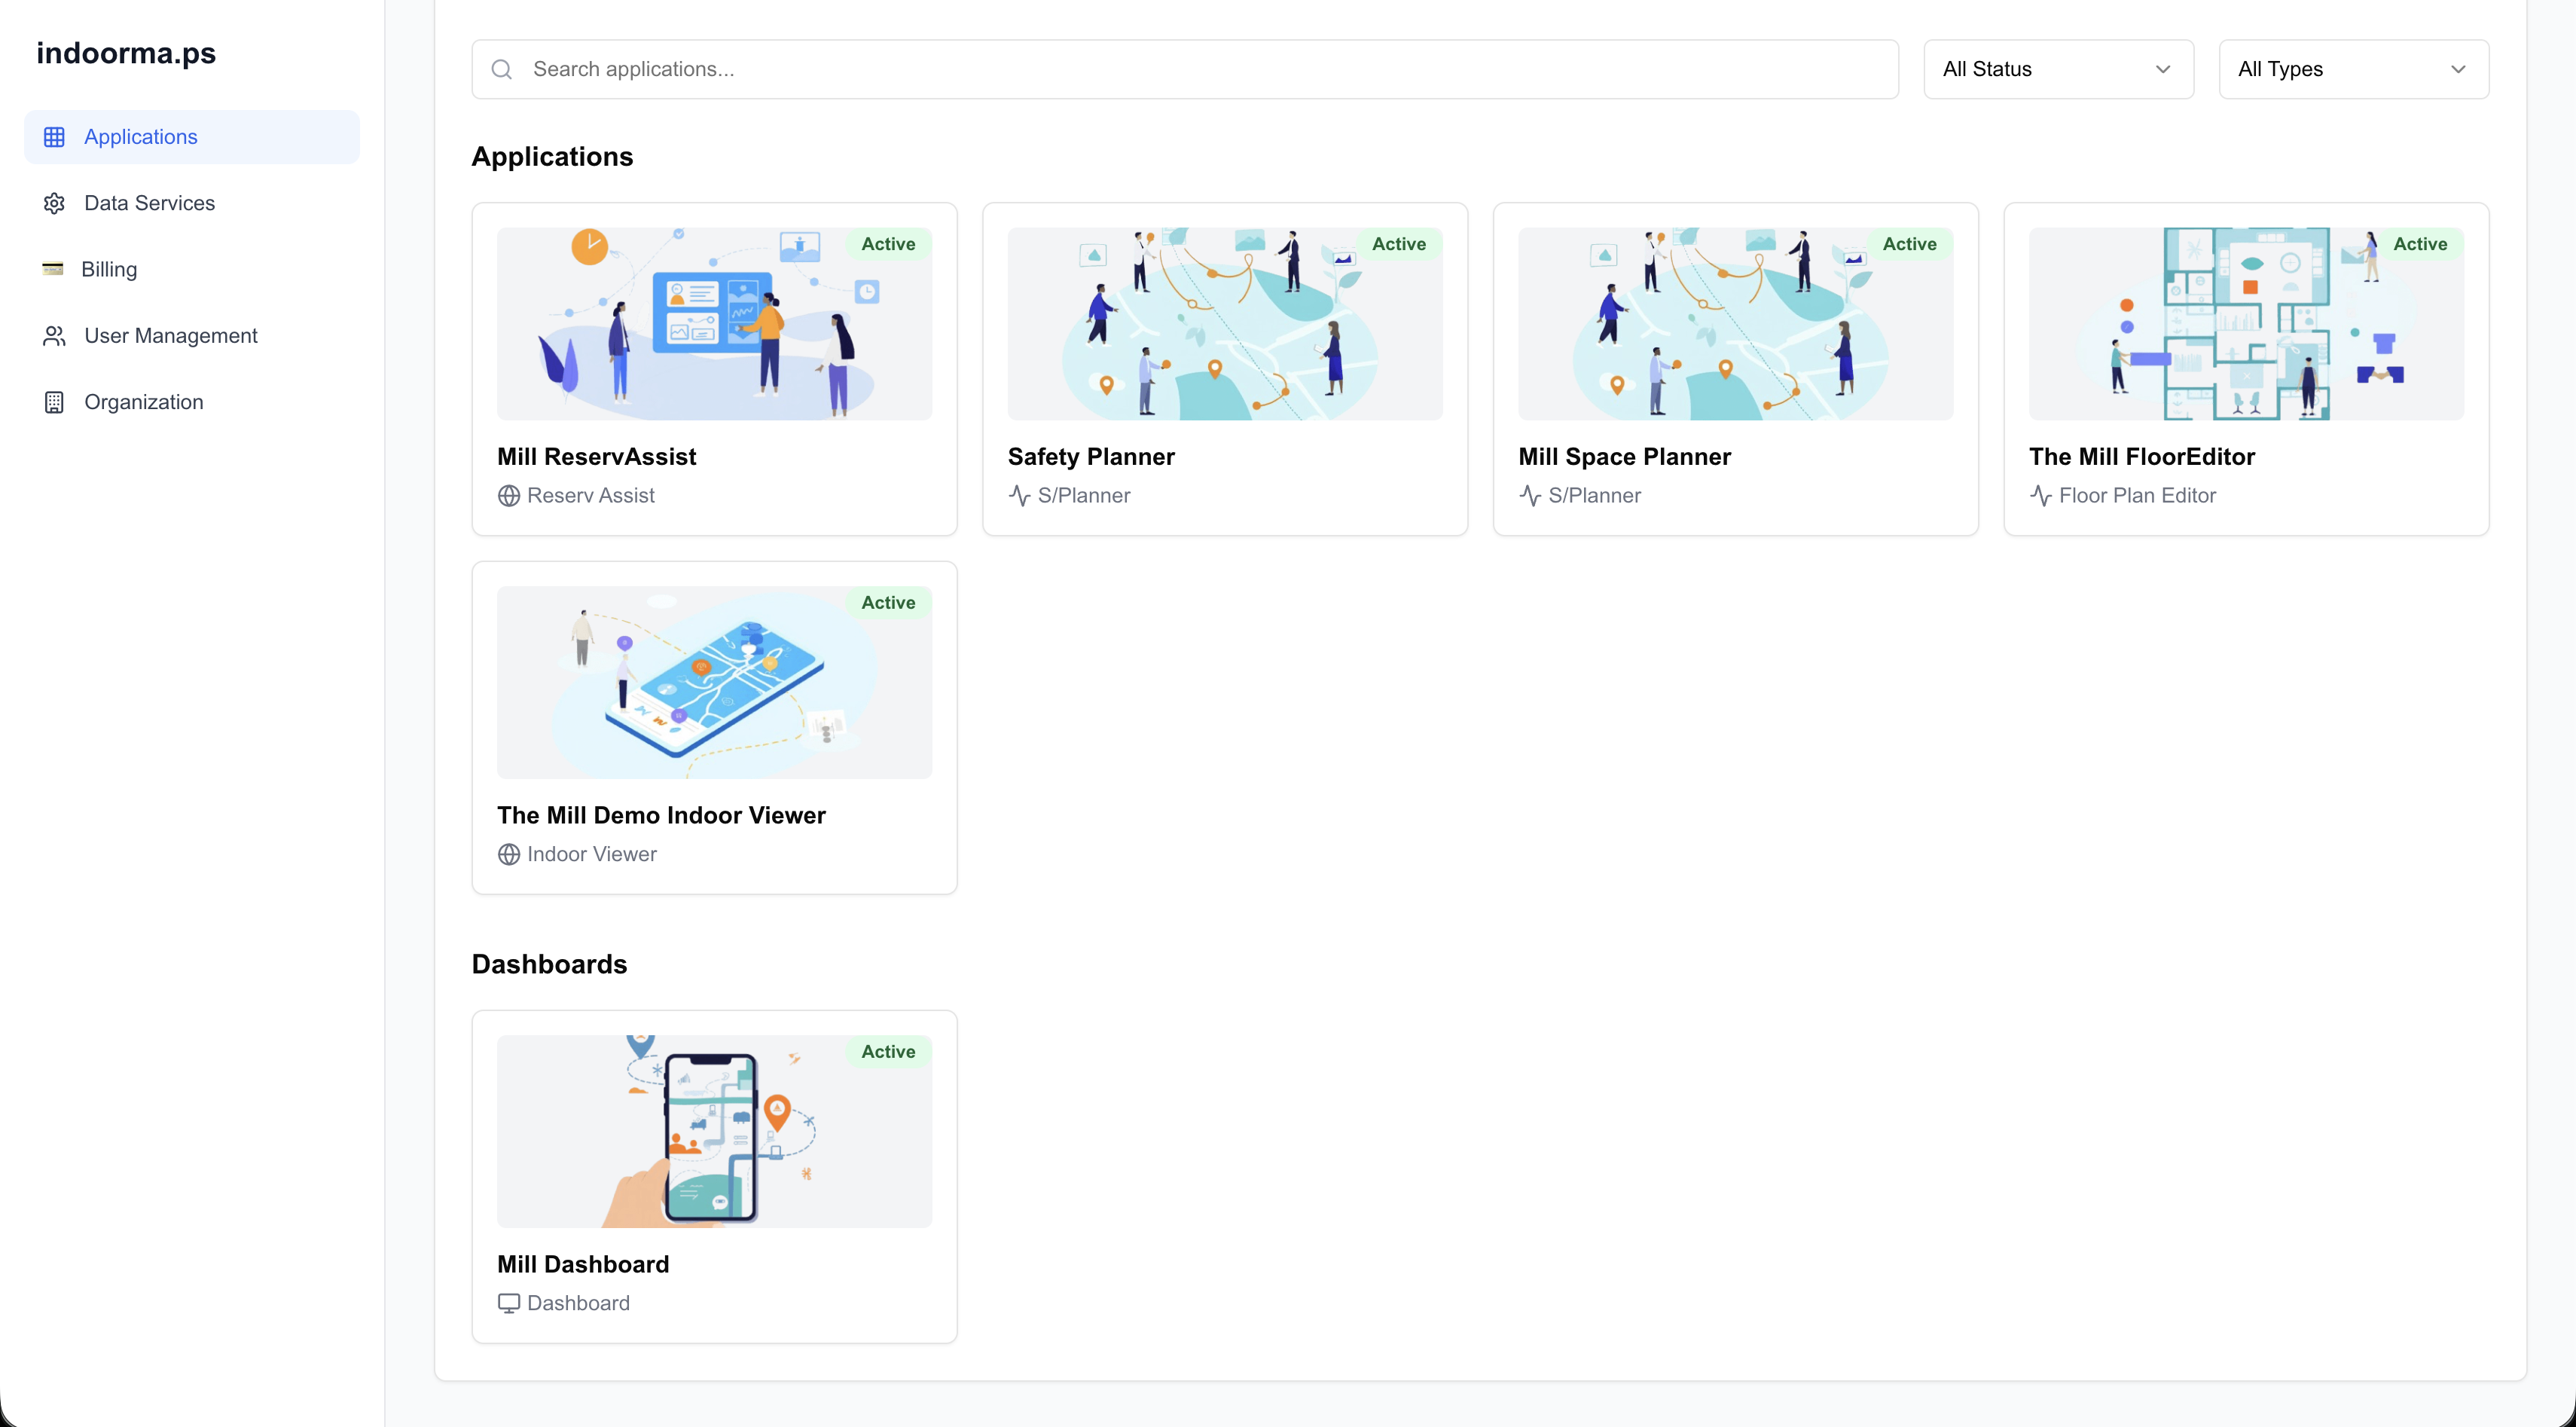
Task: Click The Mill Demo Indoor Viewer title
Action: point(661,816)
